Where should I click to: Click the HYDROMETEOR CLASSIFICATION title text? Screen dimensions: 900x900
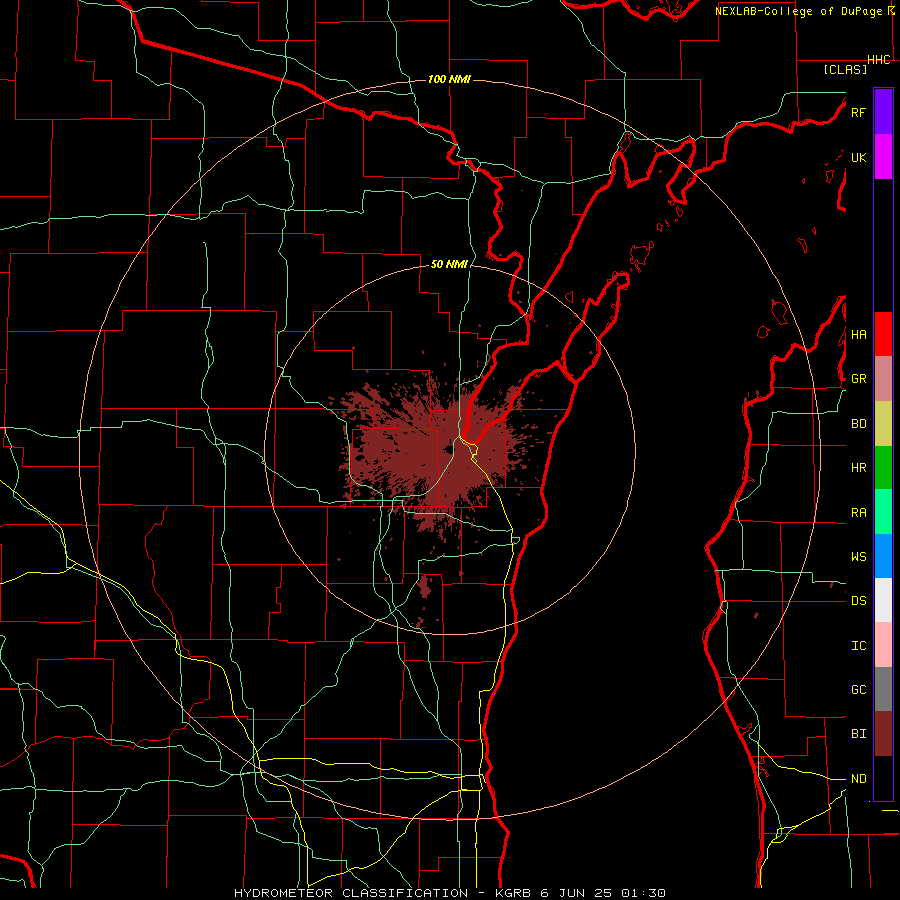[351, 893]
